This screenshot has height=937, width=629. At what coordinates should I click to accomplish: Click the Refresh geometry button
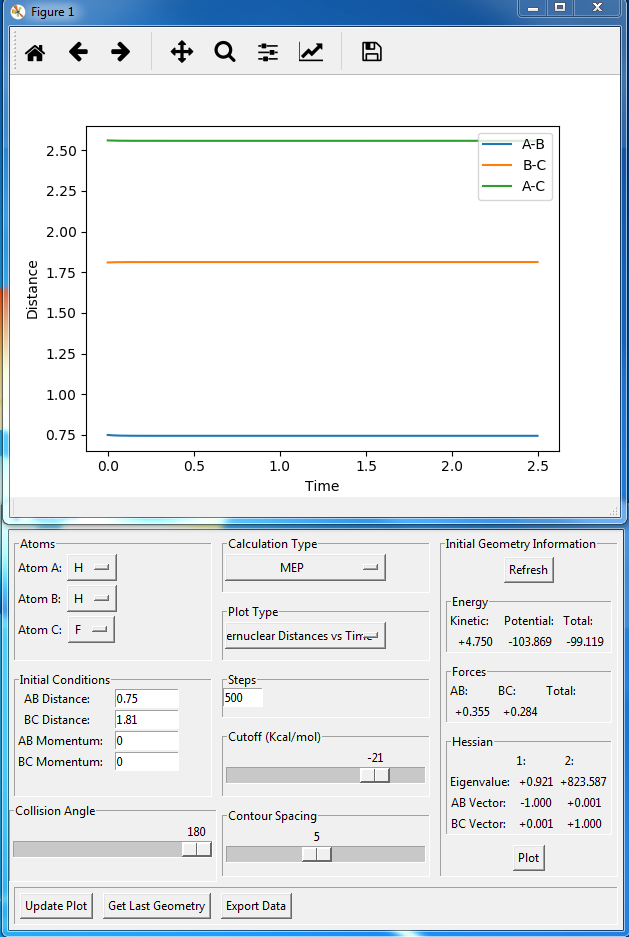pyautogui.click(x=528, y=570)
